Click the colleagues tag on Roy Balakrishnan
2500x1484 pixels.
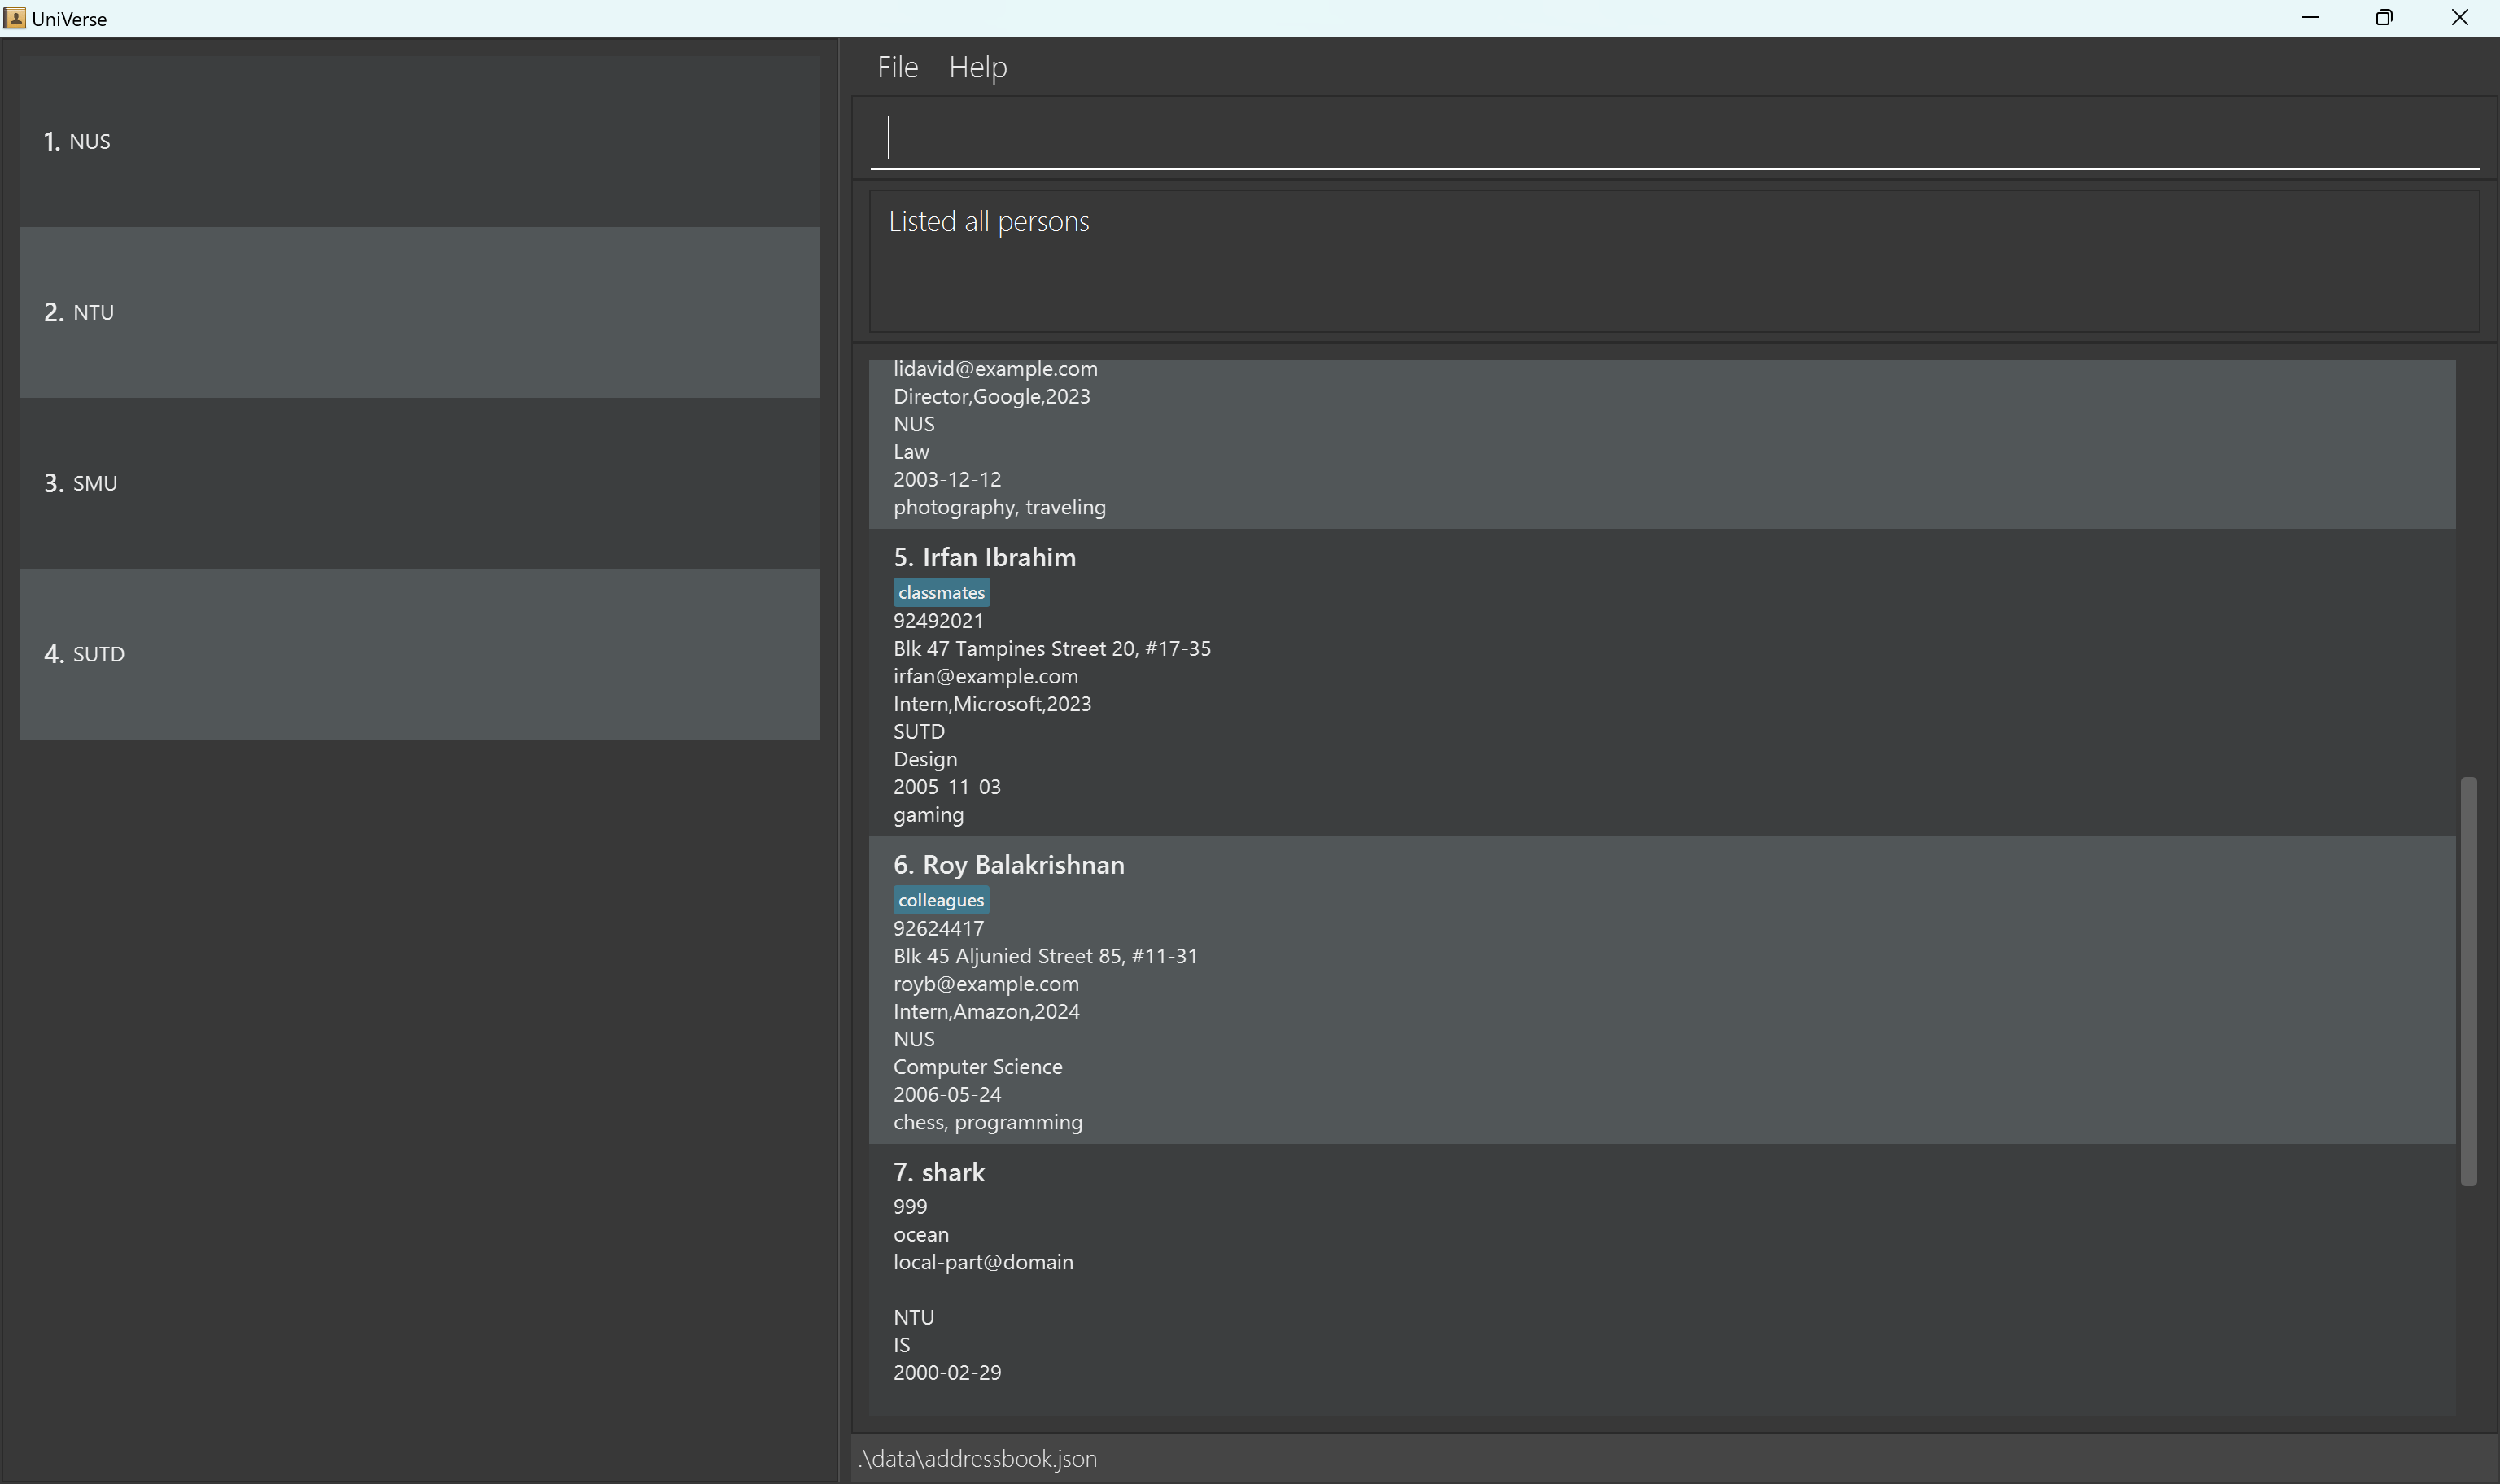click(940, 900)
